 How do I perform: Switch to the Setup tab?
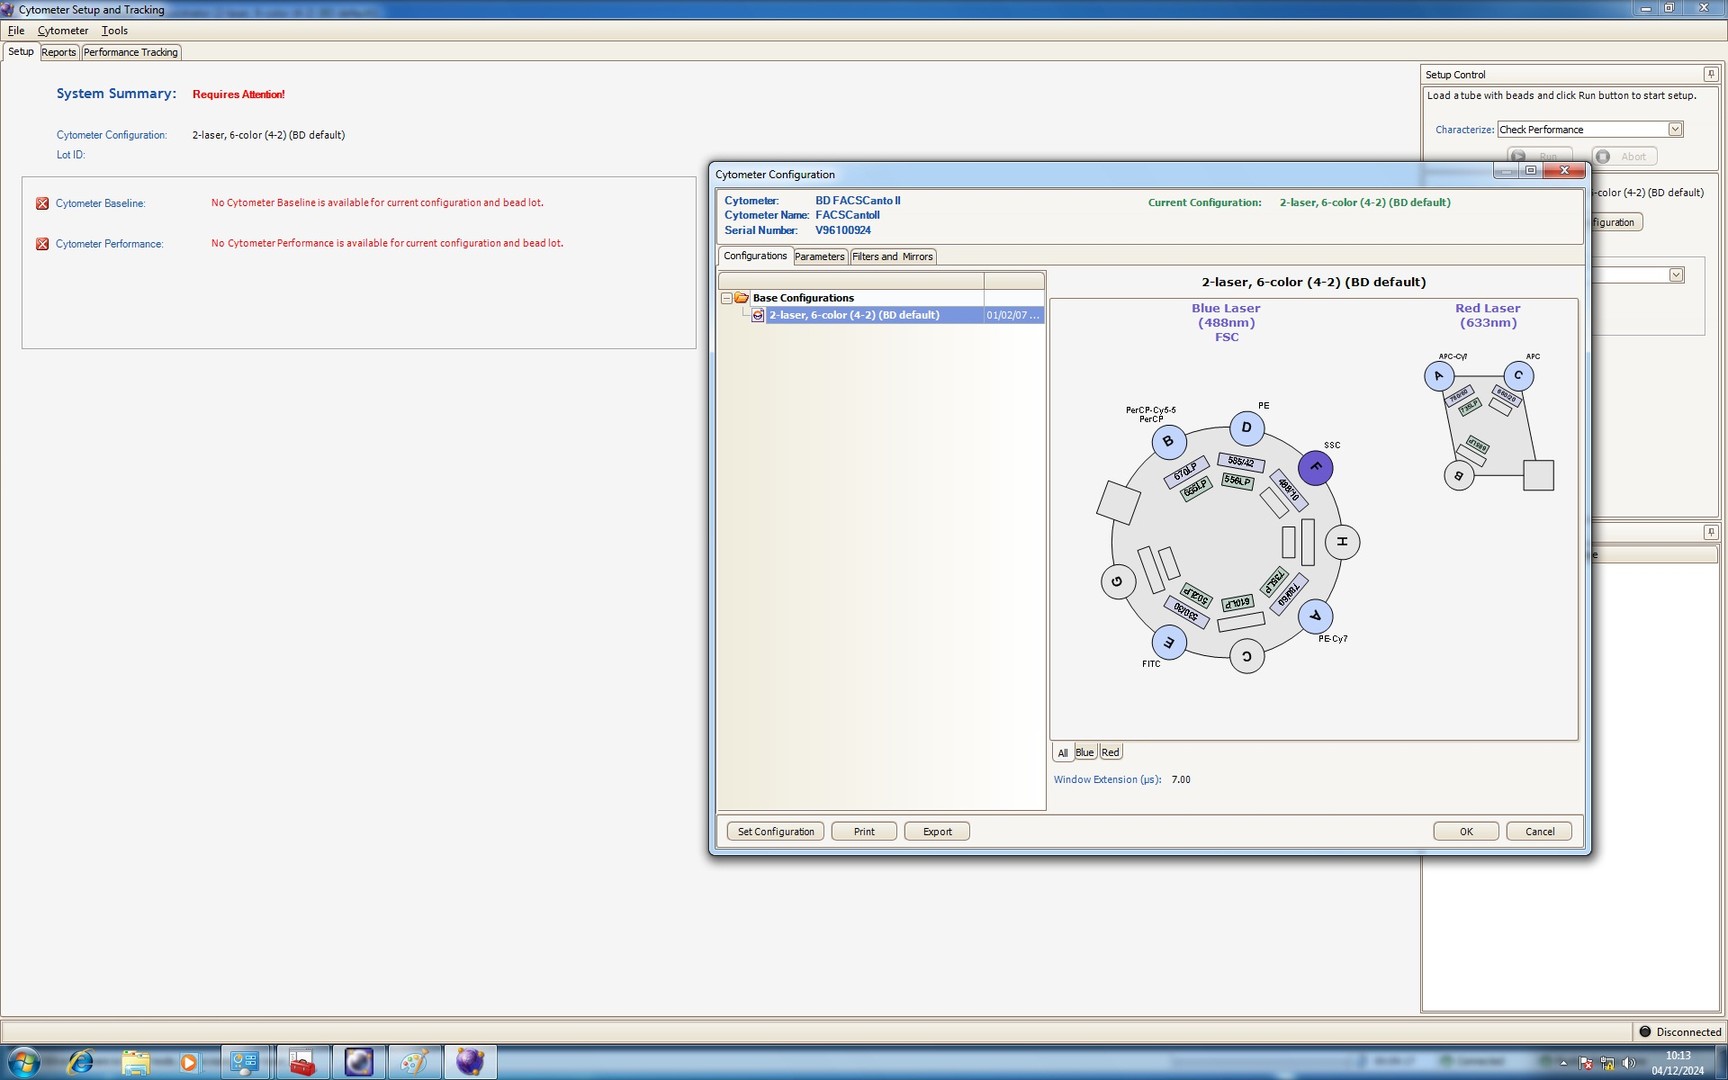20,52
